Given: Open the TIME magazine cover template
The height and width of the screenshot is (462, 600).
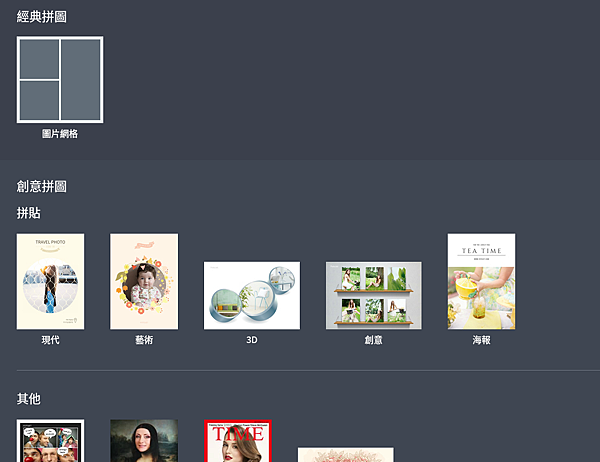Looking at the screenshot, I should coord(238,441).
